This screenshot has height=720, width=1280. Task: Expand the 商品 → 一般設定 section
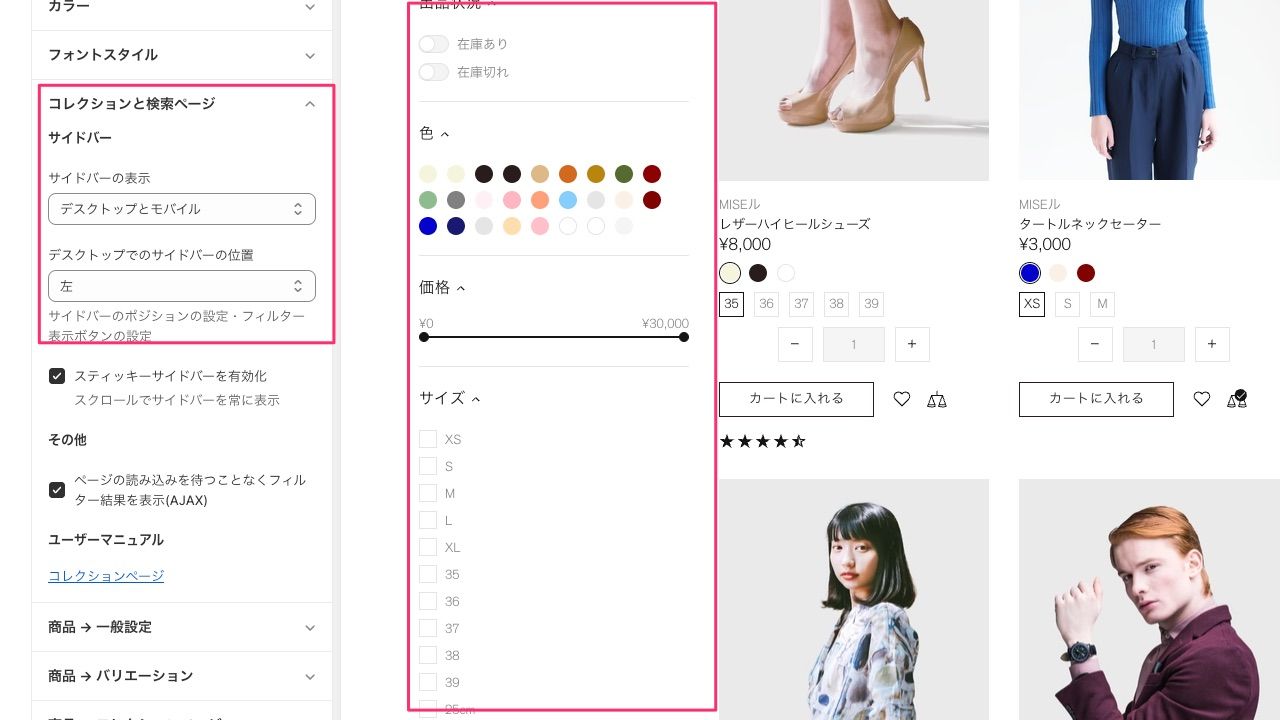[182, 627]
